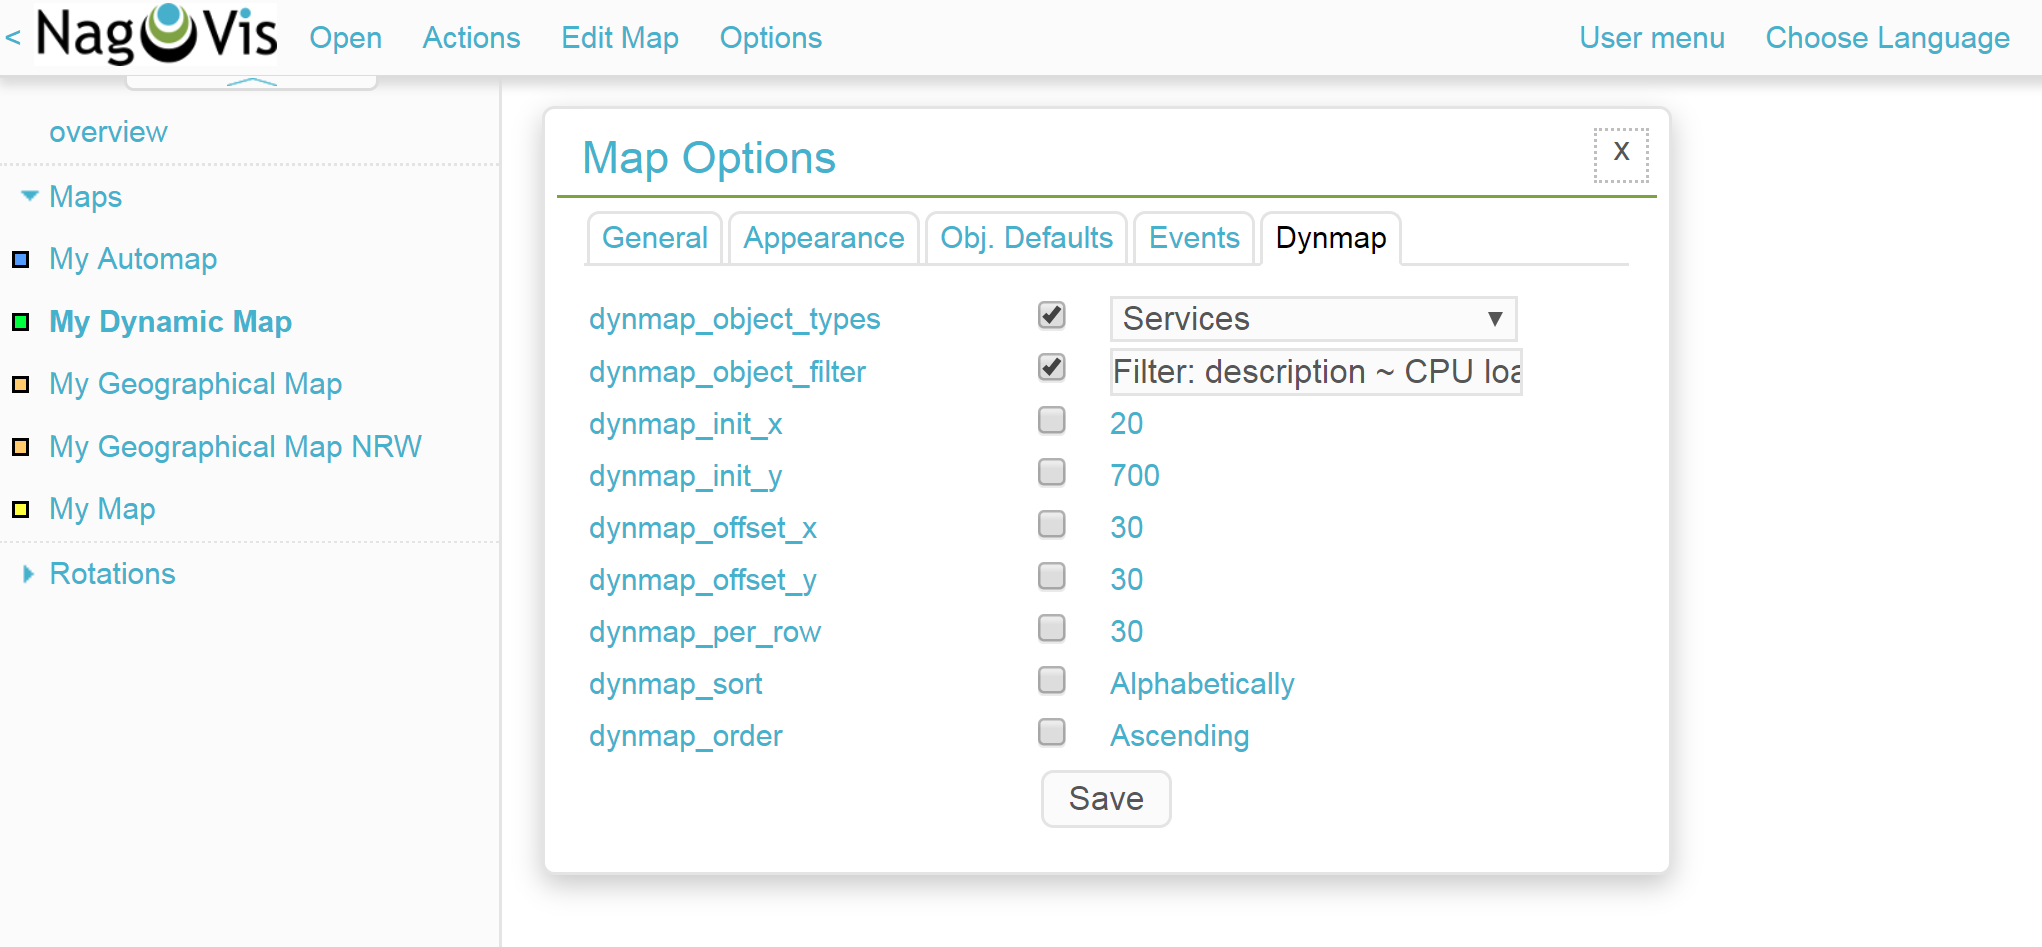Disable the dynmap_object_filter checkbox
Screen dimensions: 2042x947
click(1050, 368)
